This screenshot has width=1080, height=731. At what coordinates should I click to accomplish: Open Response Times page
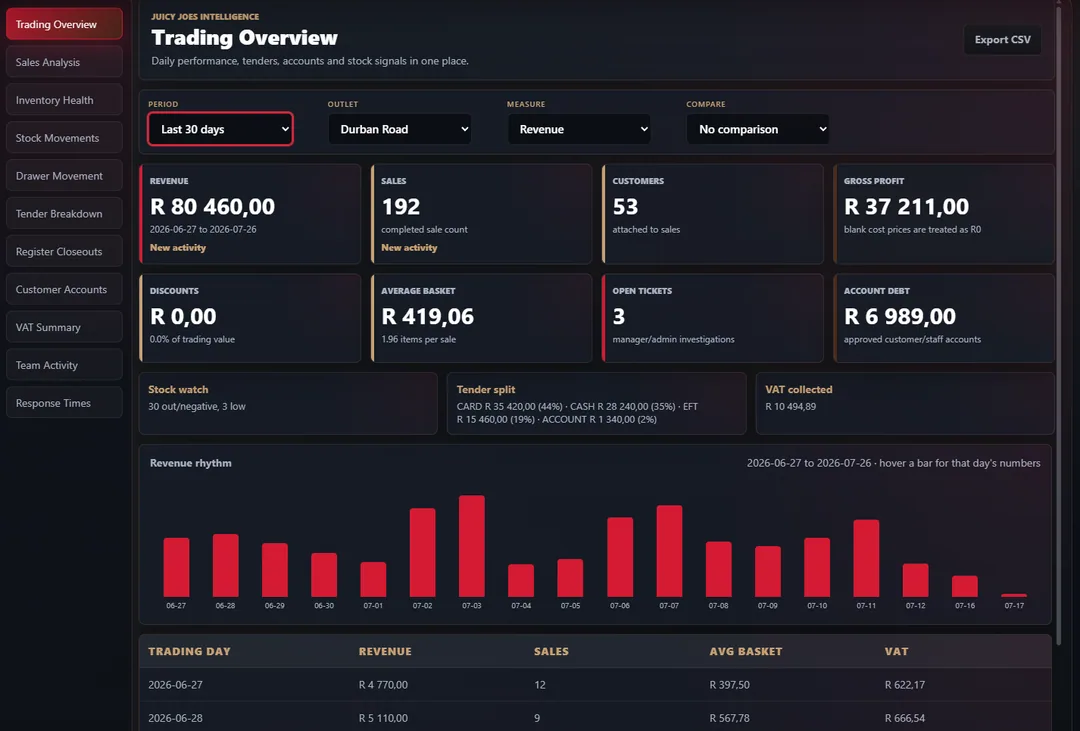click(x=64, y=403)
